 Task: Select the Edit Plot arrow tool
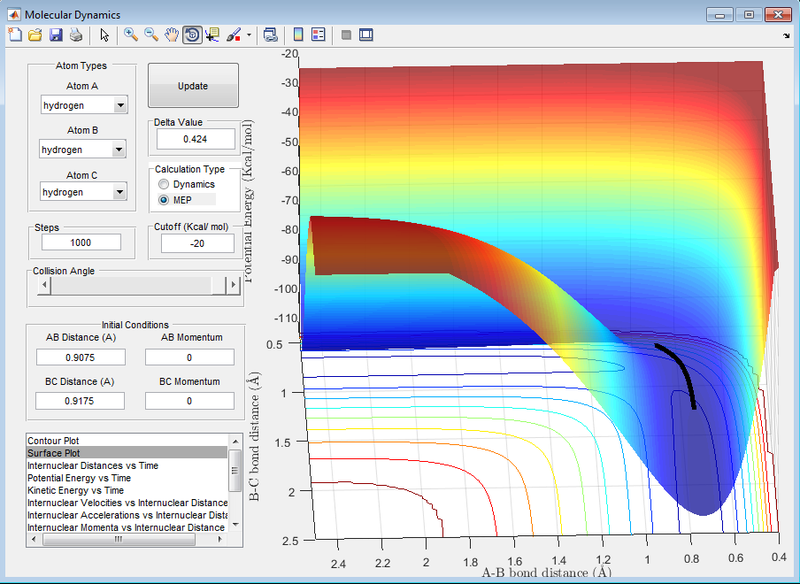tap(105, 35)
